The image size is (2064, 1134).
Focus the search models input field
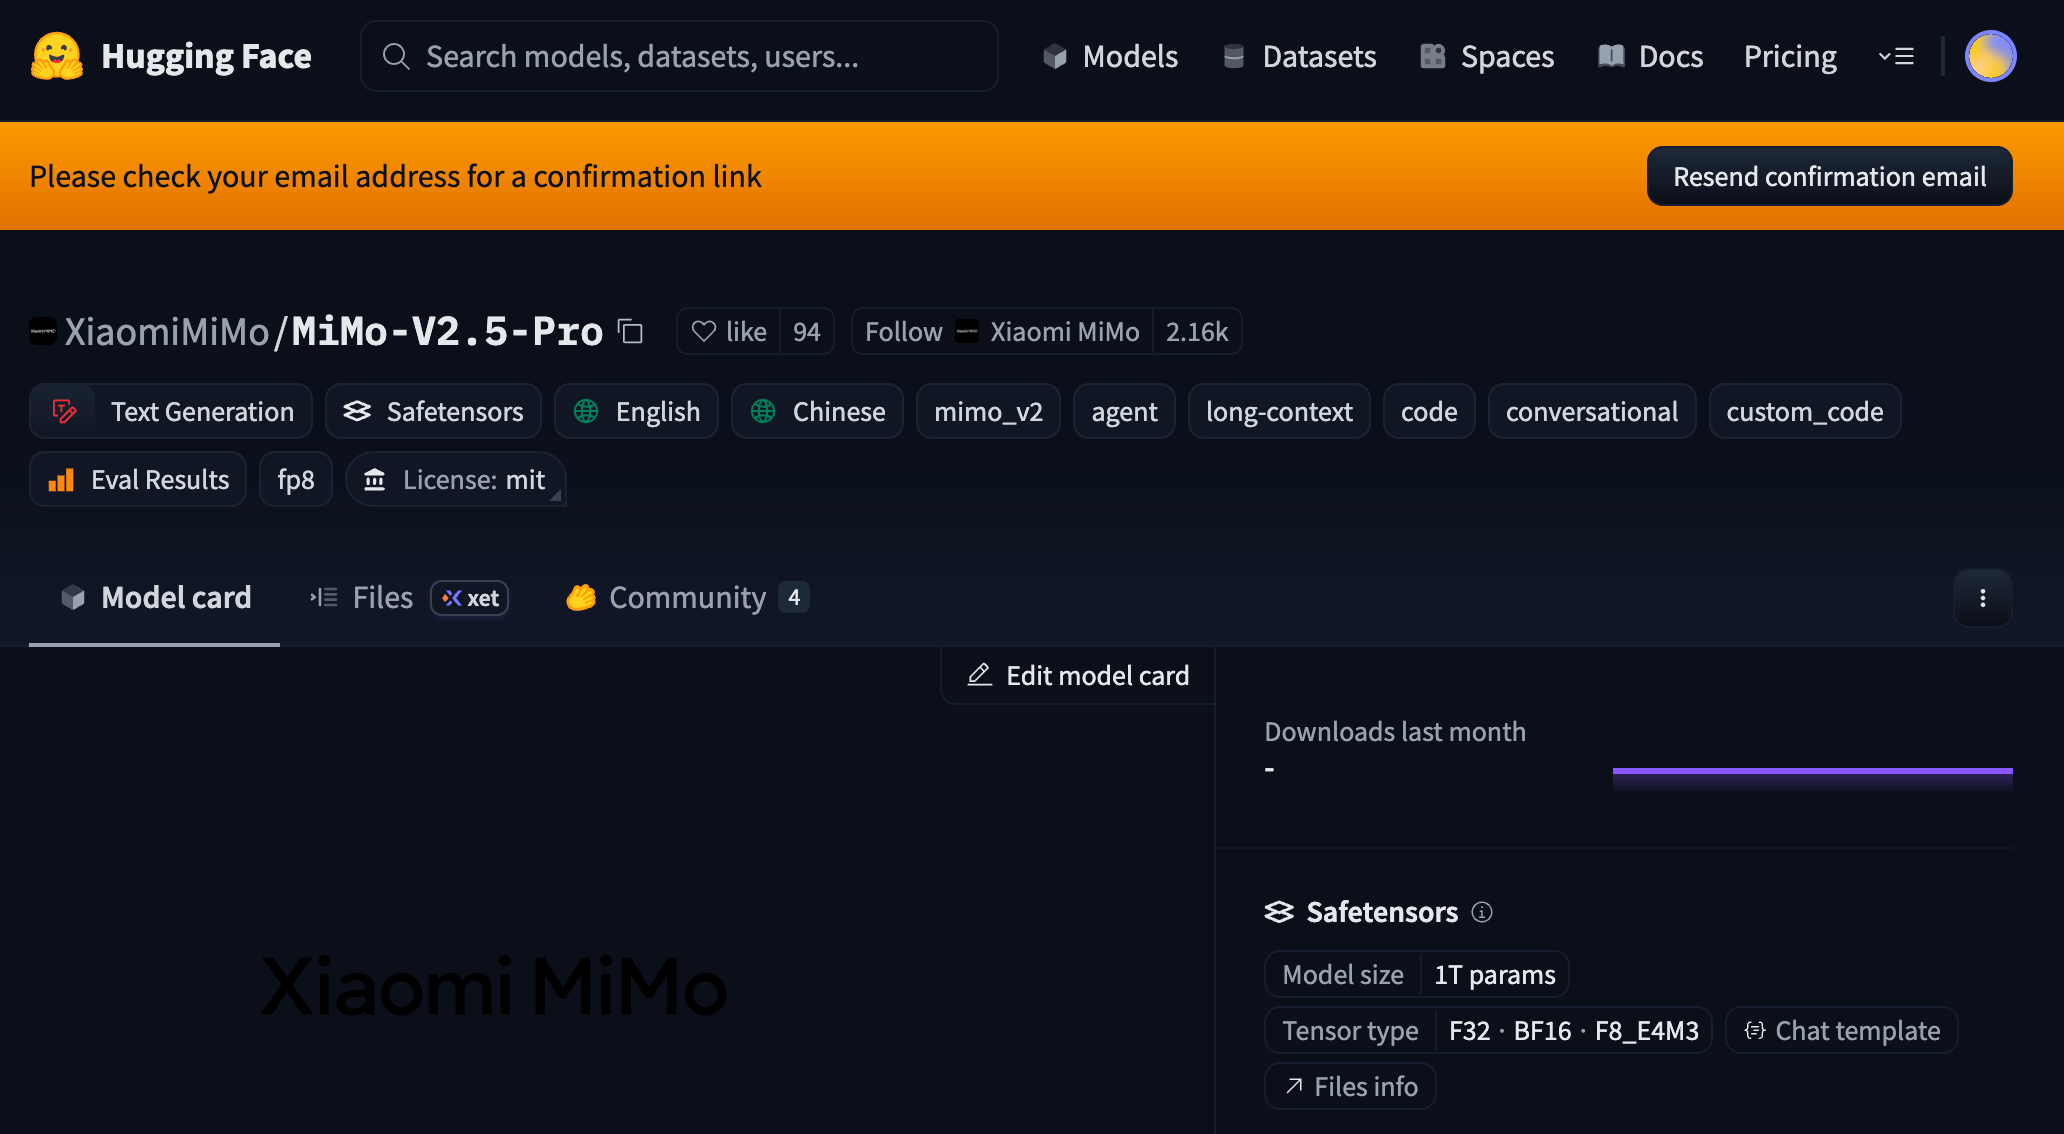[x=680, y=56]
